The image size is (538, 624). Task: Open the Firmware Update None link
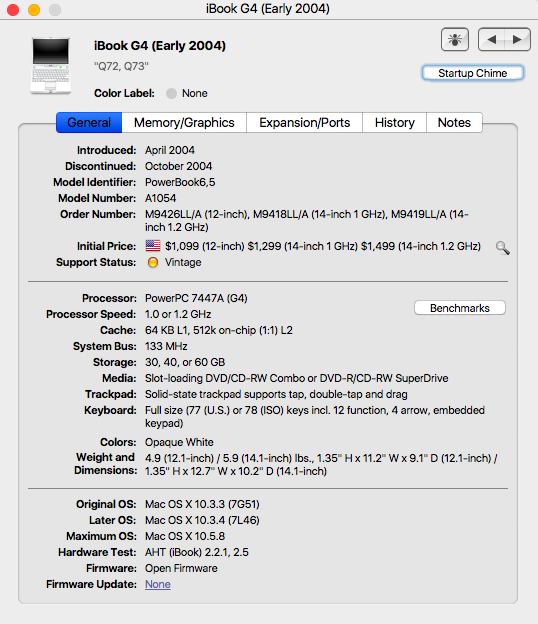tap(158, 584)
